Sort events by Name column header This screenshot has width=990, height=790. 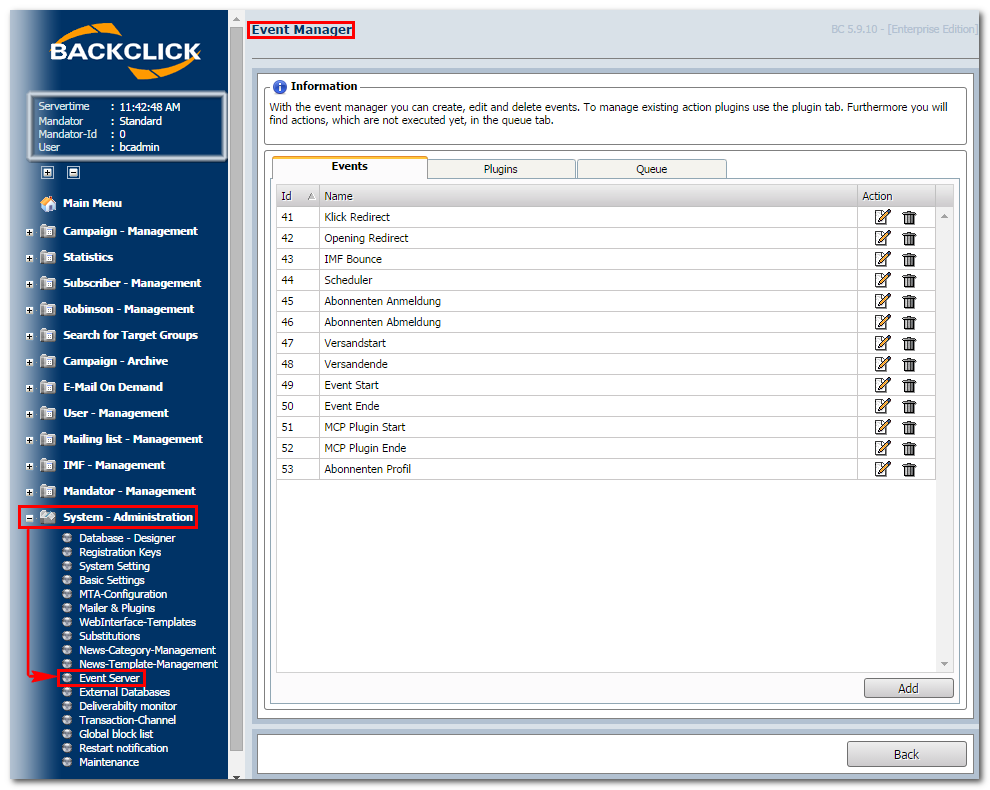(588, 196)
